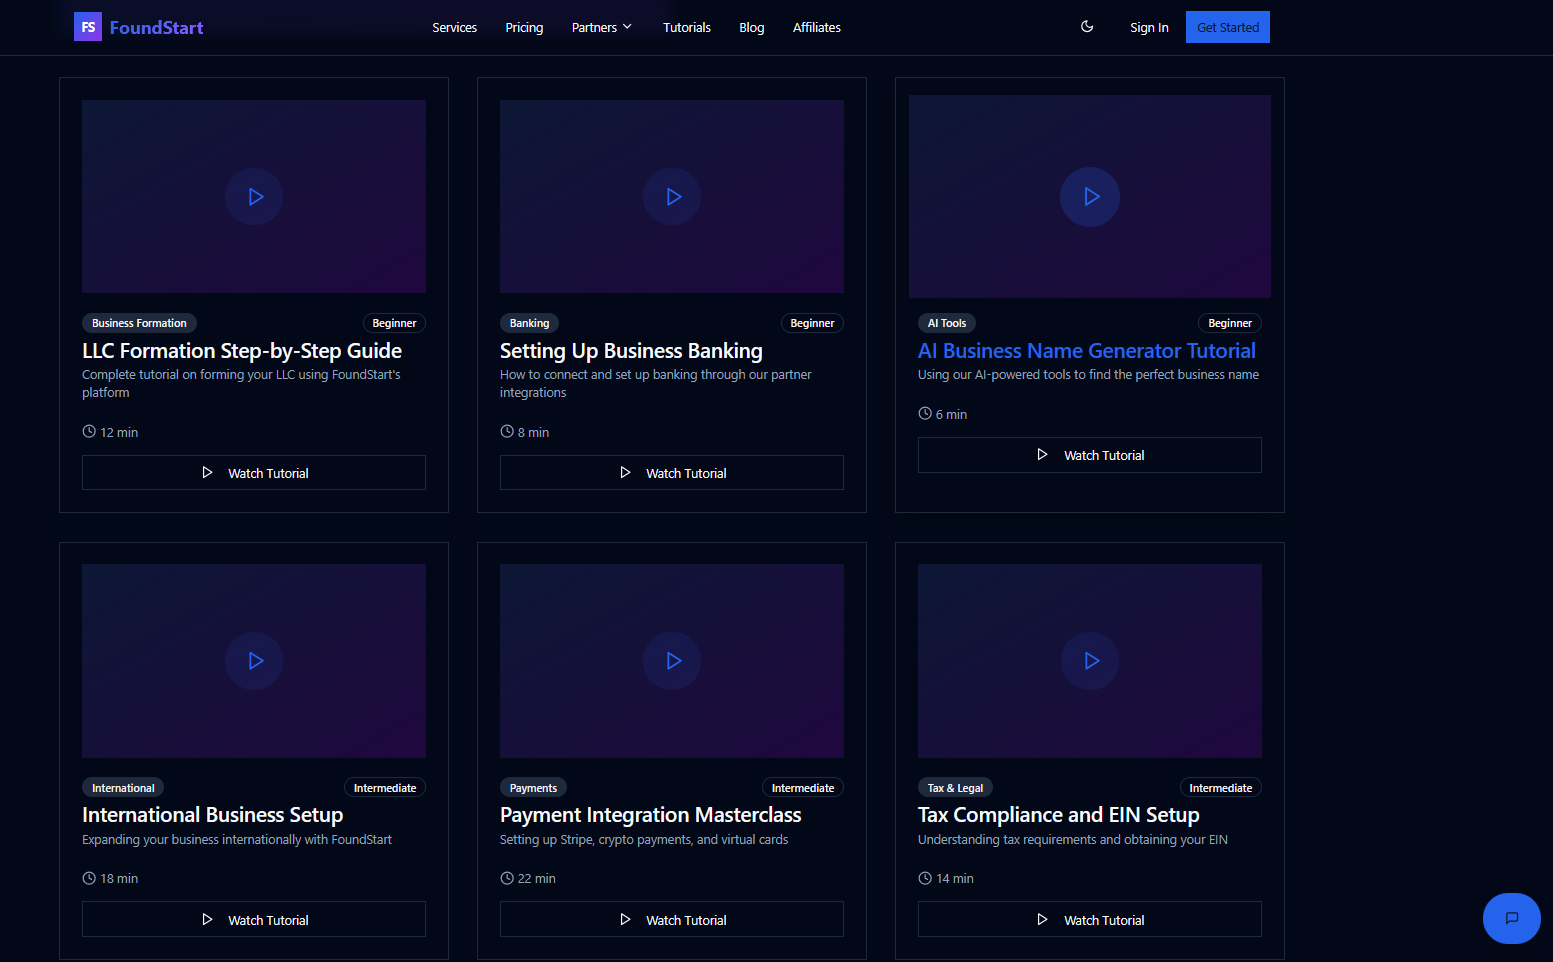The image size is (1553, 962).
Task: Click '22 min' duration text
Action: pos(537,878)
